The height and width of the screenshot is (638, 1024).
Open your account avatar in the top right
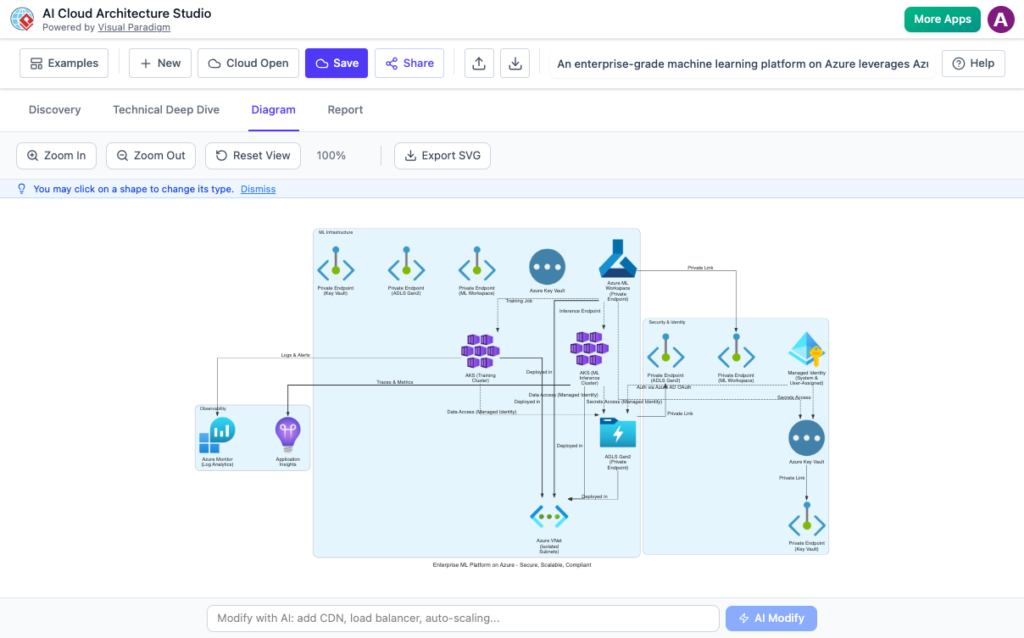(x=1001, y=19)
